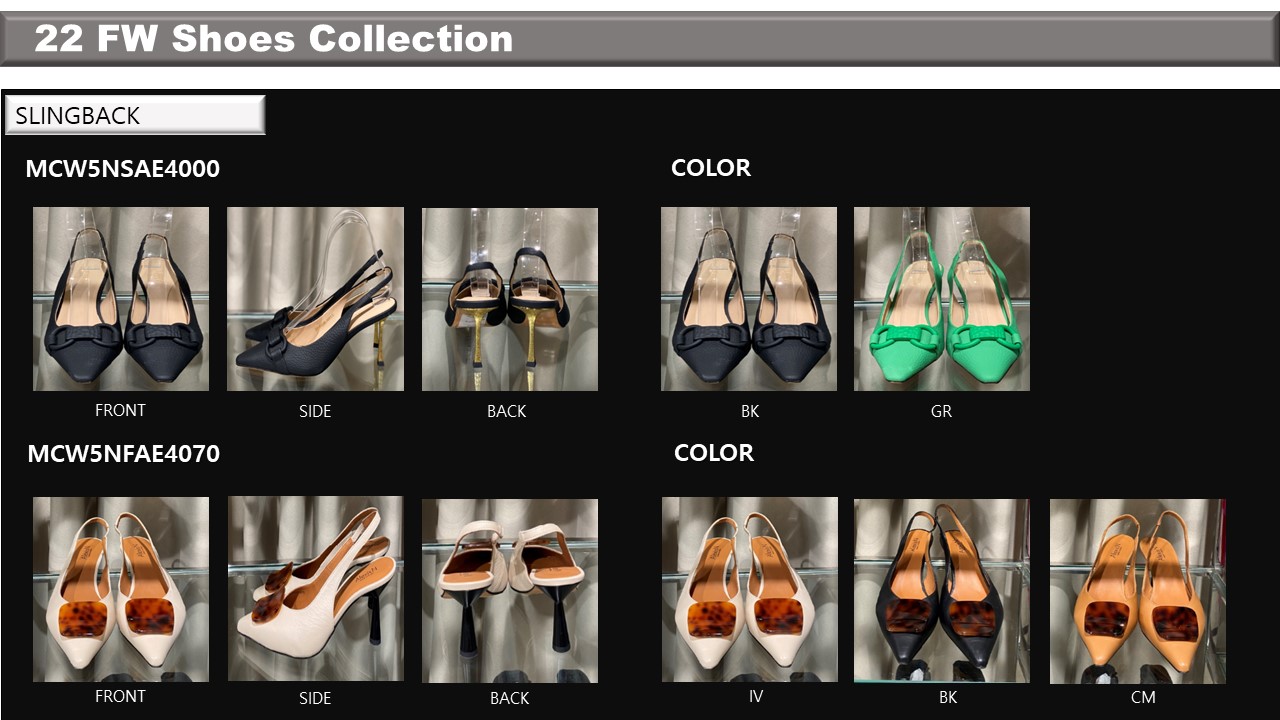The width and height of the screenshot is (1280, 720).
Task: Click BK caption under MCW5NSAE4000 colors
Action: (x=750, y=411)
